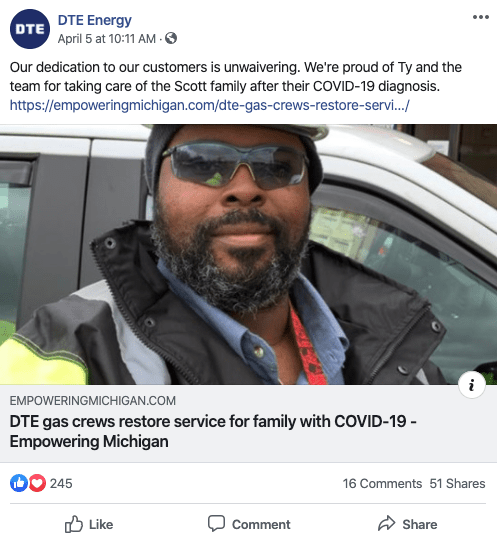Click the blue thumbs-up reaction icon
Screen dimensions: 497x542
(19, 483)
